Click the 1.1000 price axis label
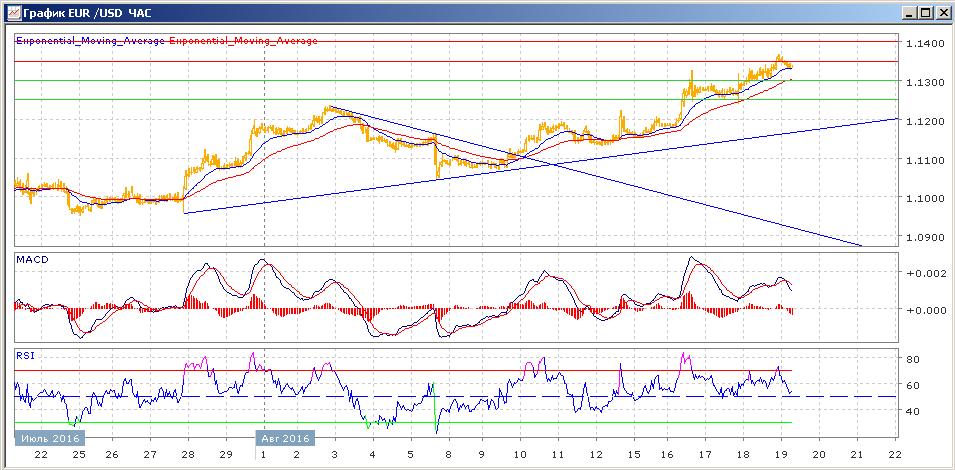This screenshot has width=955, height=470. (925, 198)
